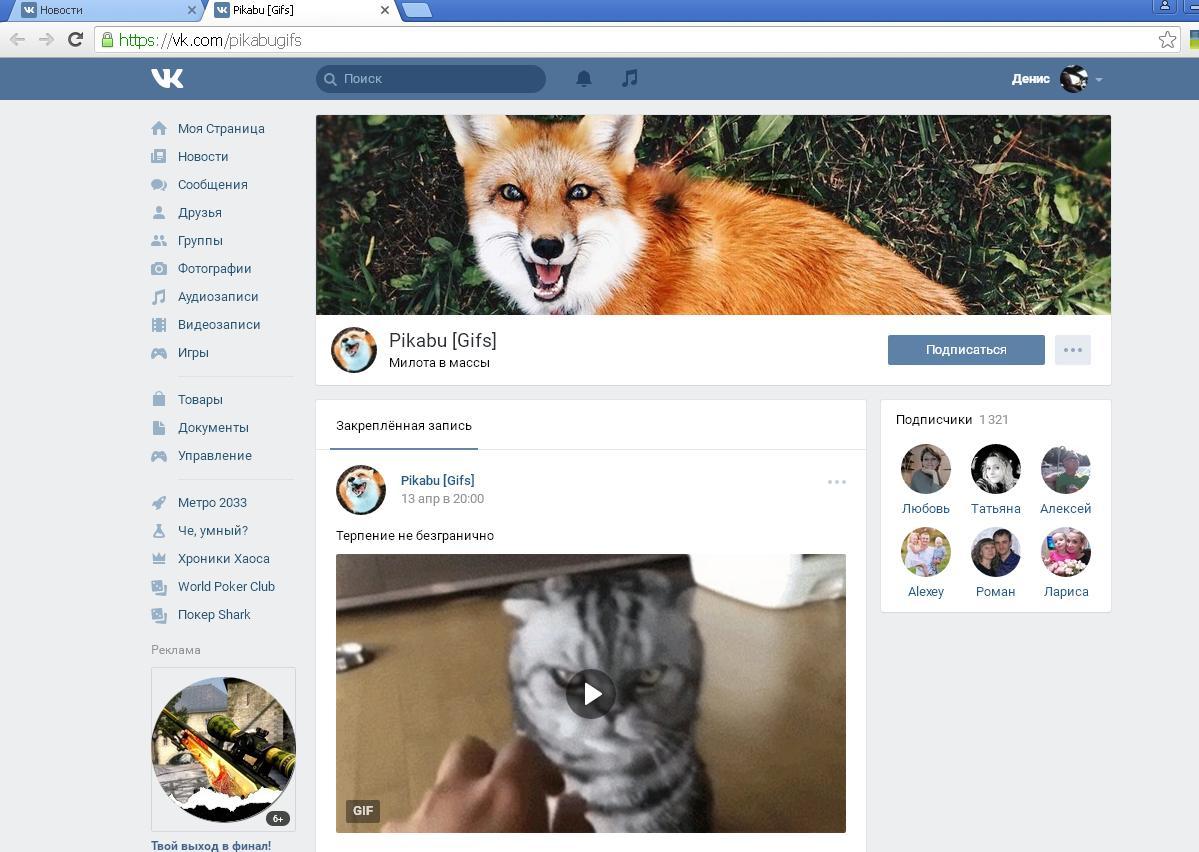Open subscriber Татьяна's profile
This screenshot has height=852, width=1199.
pyautogui.click(x=996, y=469)
